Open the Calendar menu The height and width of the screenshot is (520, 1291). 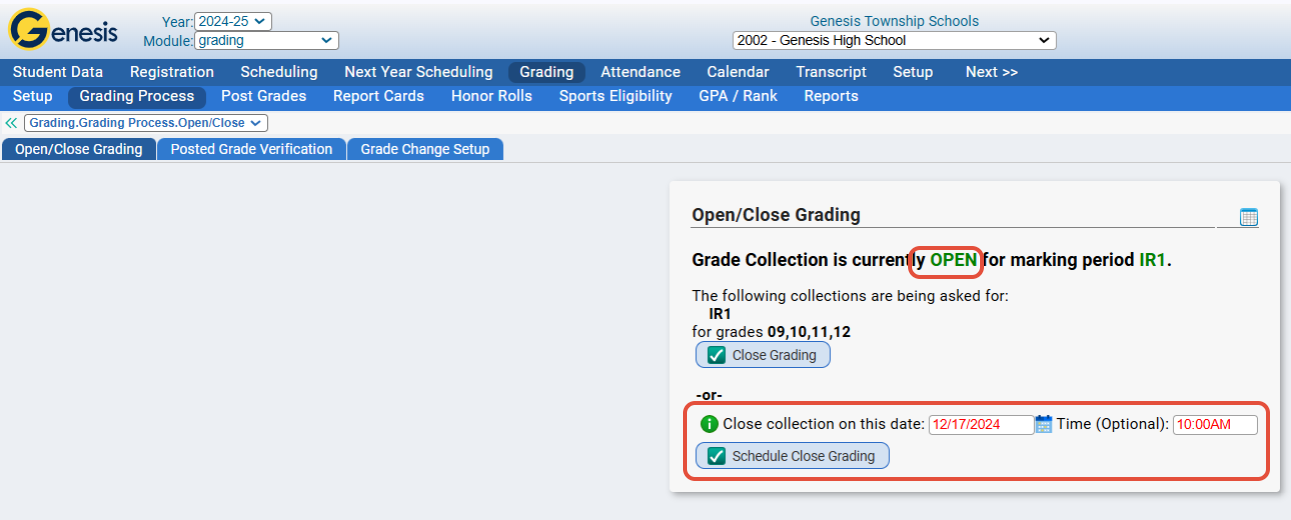click(x=738, y=72)
